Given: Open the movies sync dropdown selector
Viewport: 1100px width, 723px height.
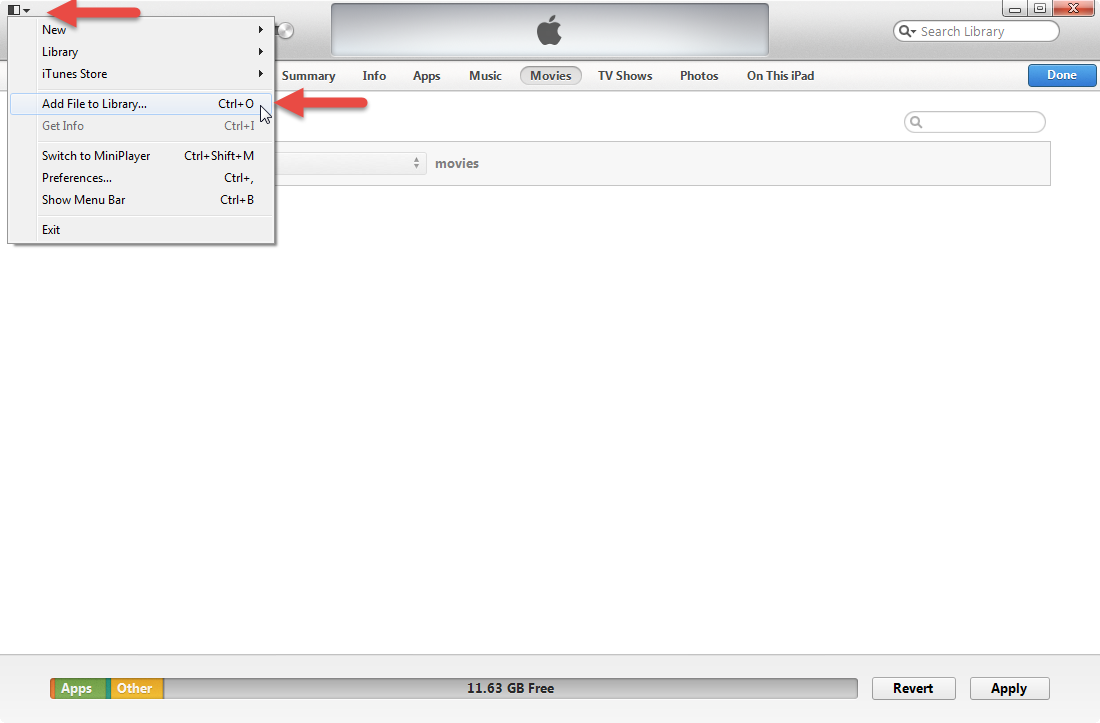Looking at the screenshot, I should (350, 163).
